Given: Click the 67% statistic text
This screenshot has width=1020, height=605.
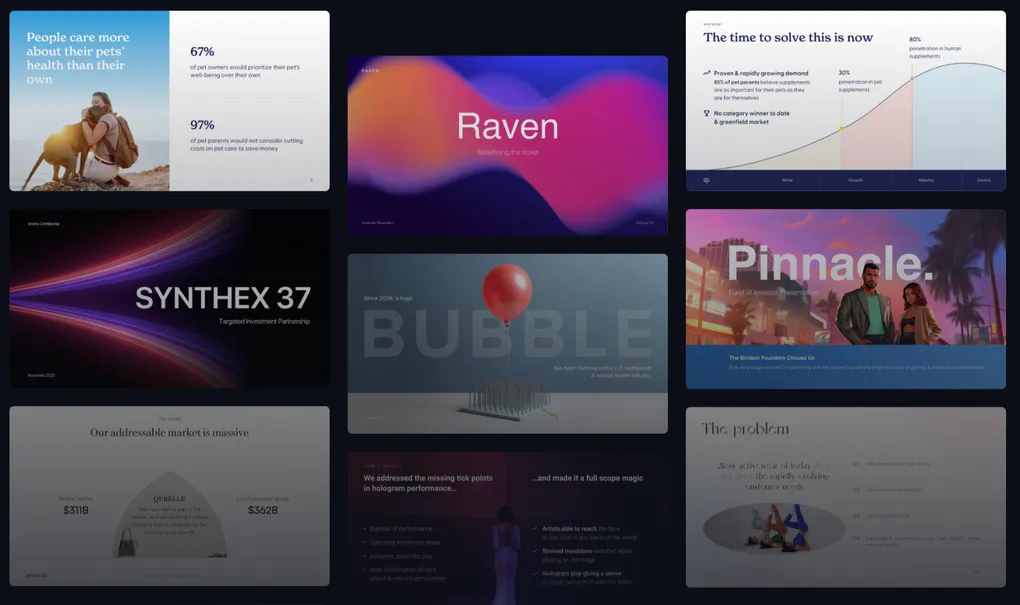Looking at the screenshot, I should click(202, 51).
